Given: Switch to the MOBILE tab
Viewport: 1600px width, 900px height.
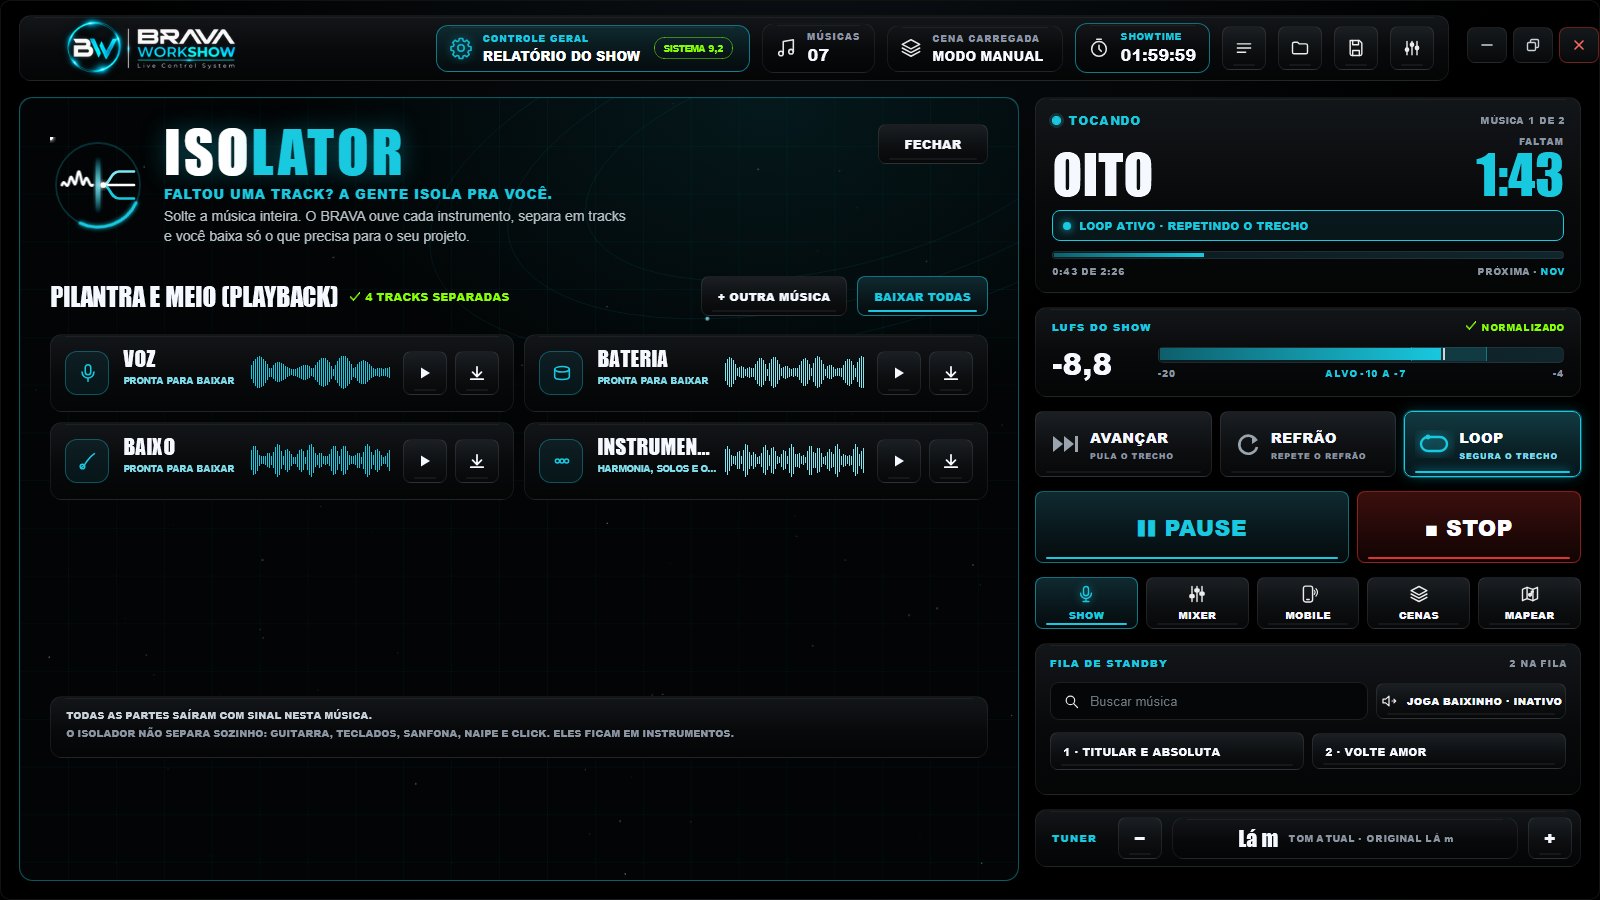Looking at the screenshot, I should tap(1308, 603).
